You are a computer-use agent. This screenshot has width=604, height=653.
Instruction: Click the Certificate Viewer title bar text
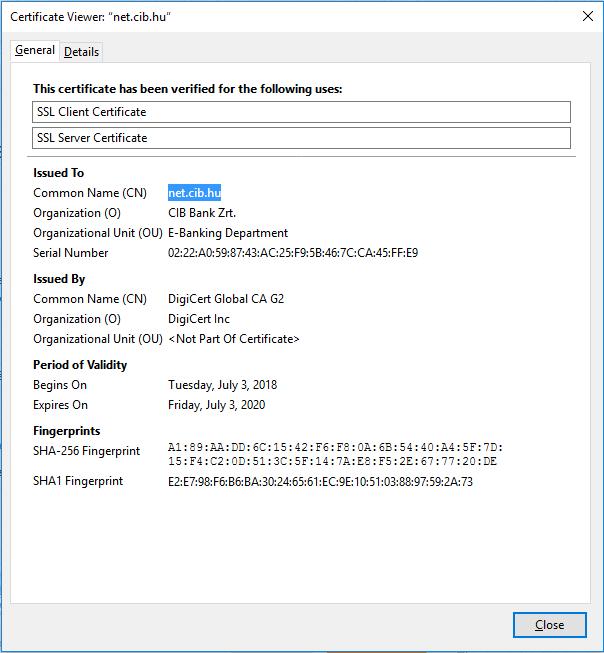[x=90, y=17]
